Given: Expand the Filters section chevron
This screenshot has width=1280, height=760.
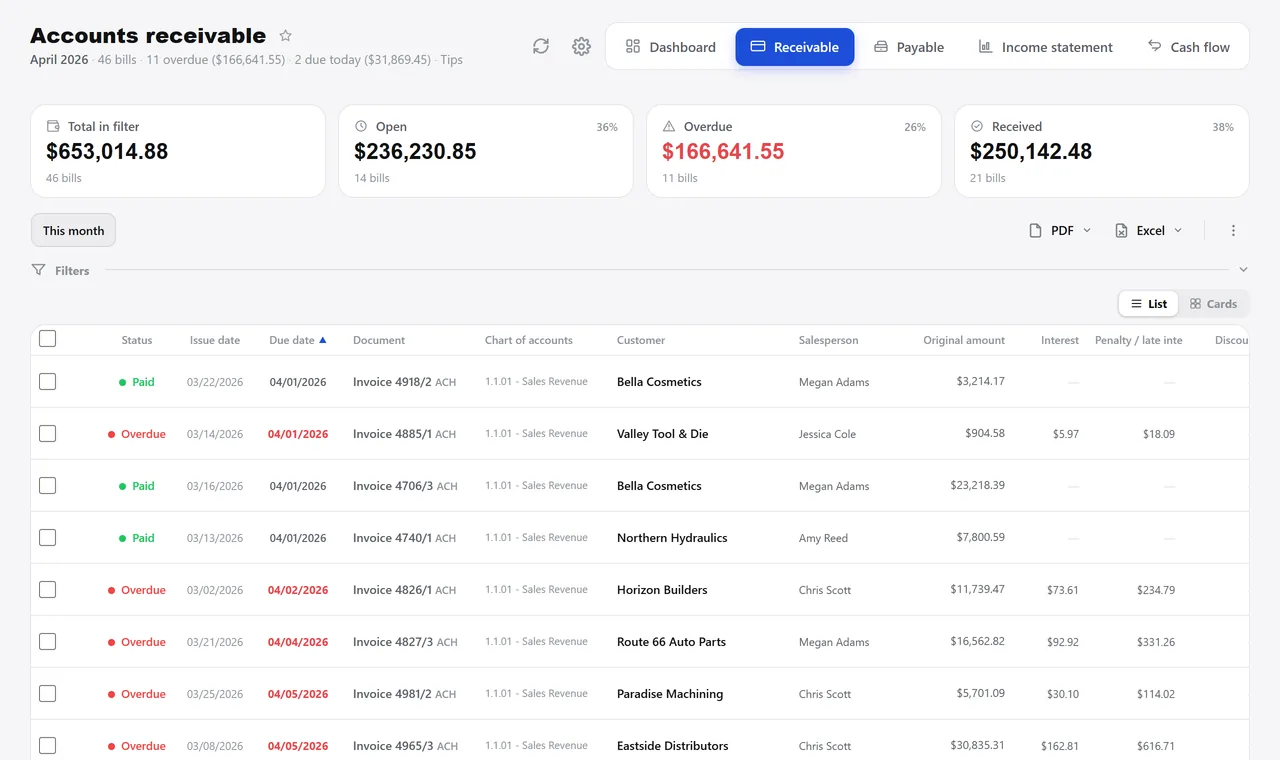Looking at the screenshot, I should point(1243,270).
